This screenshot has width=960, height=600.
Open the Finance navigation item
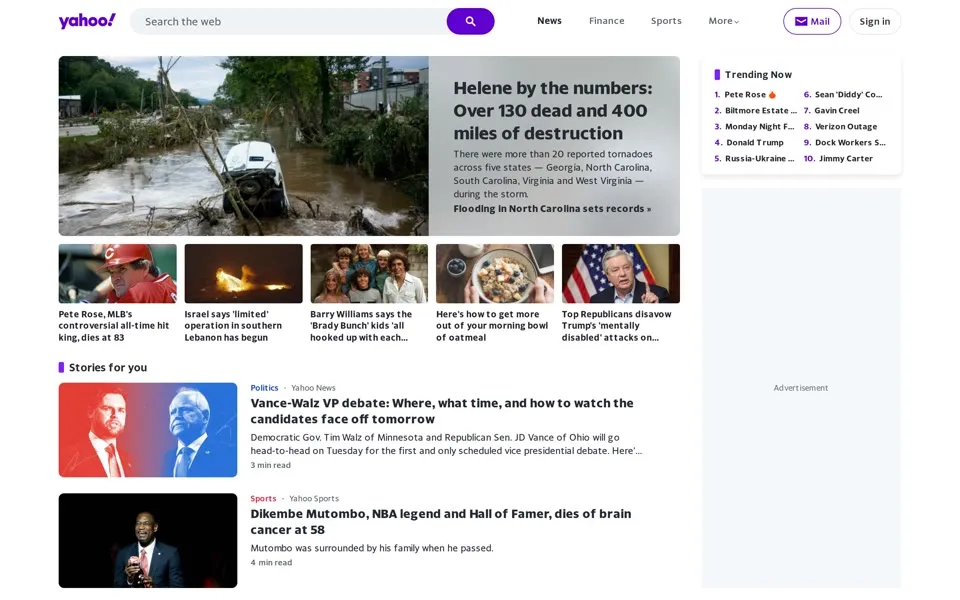(607, 21)
